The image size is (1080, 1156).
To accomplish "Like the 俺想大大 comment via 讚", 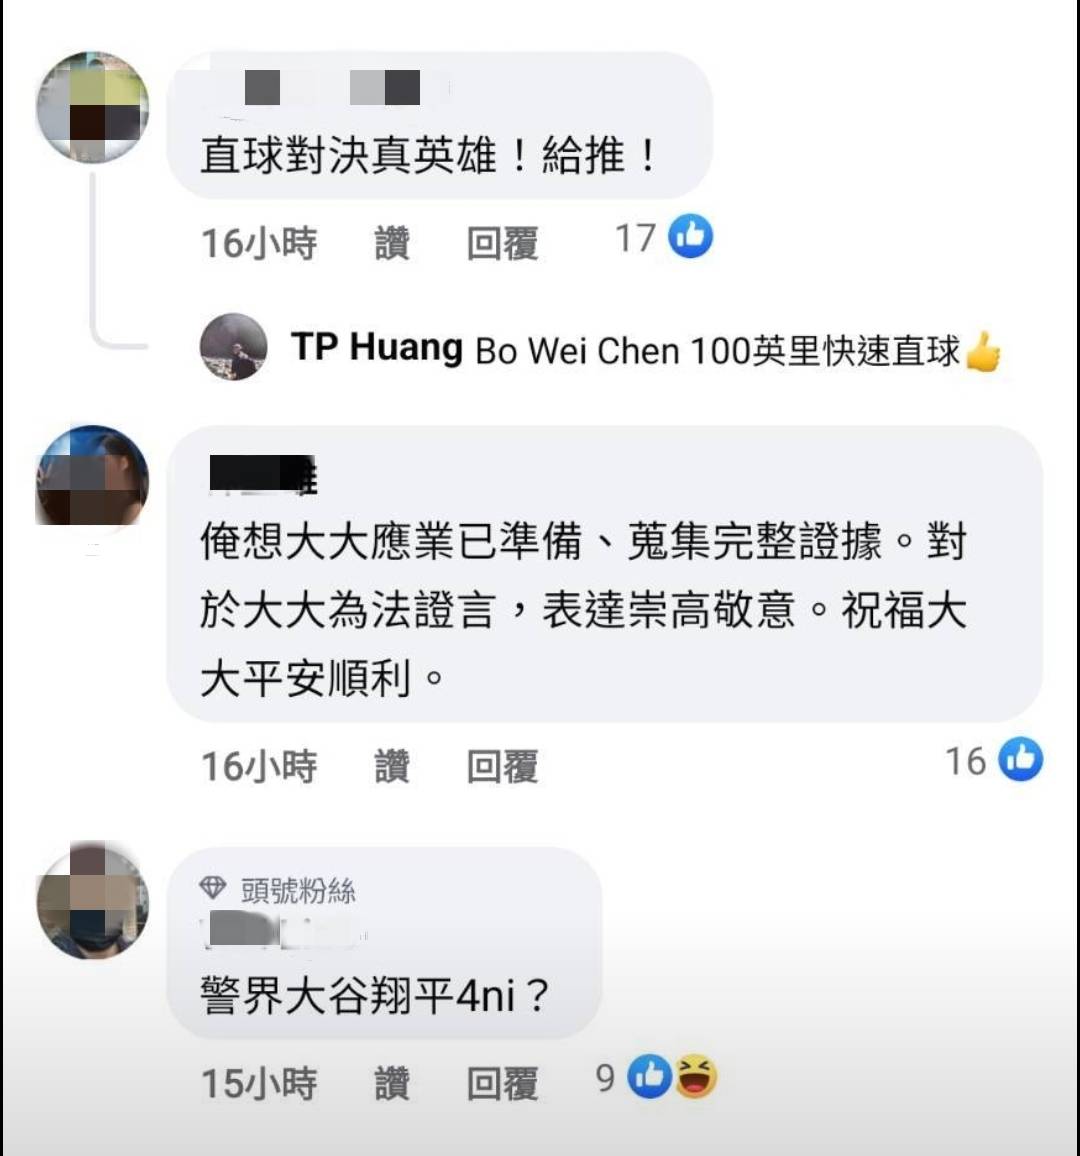I will pyautogui.click(x=391, y=765).
